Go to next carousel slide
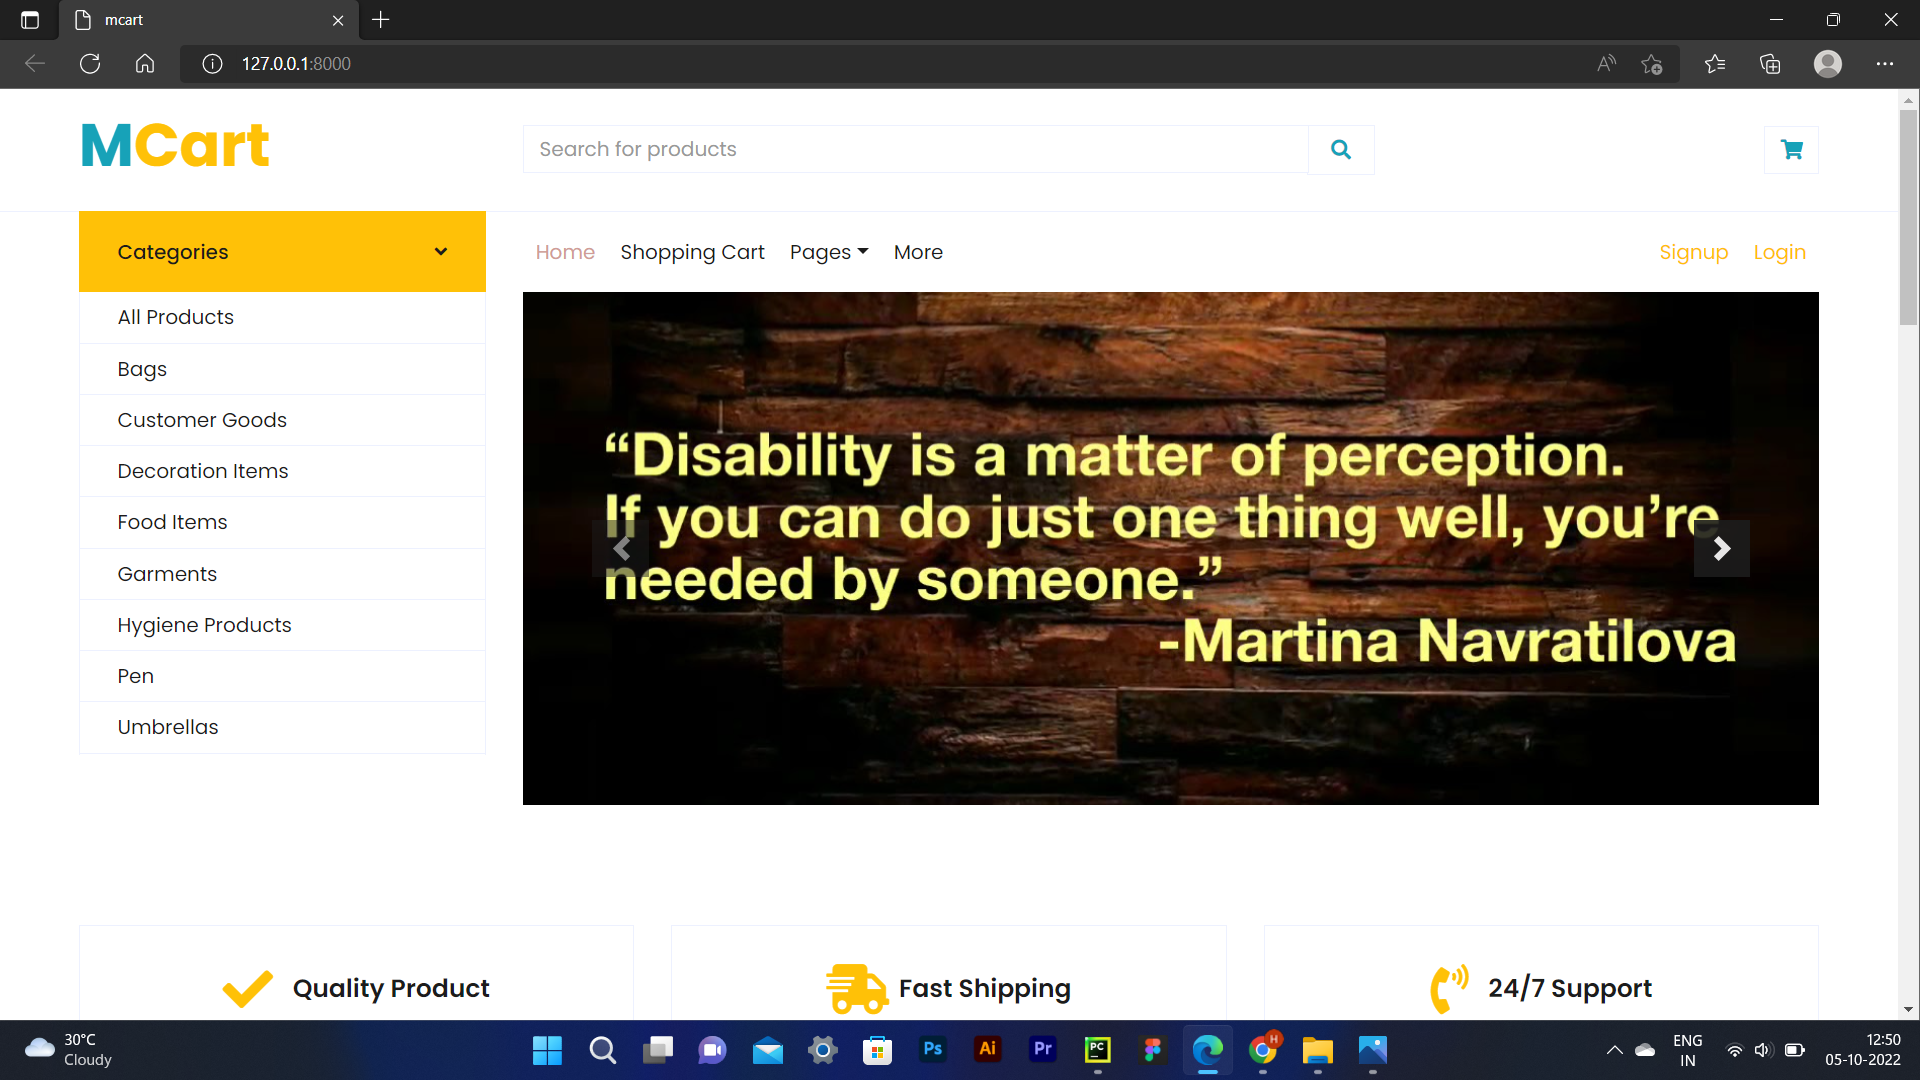This screenshot has width=1920, height=1080. [1721, 548]
